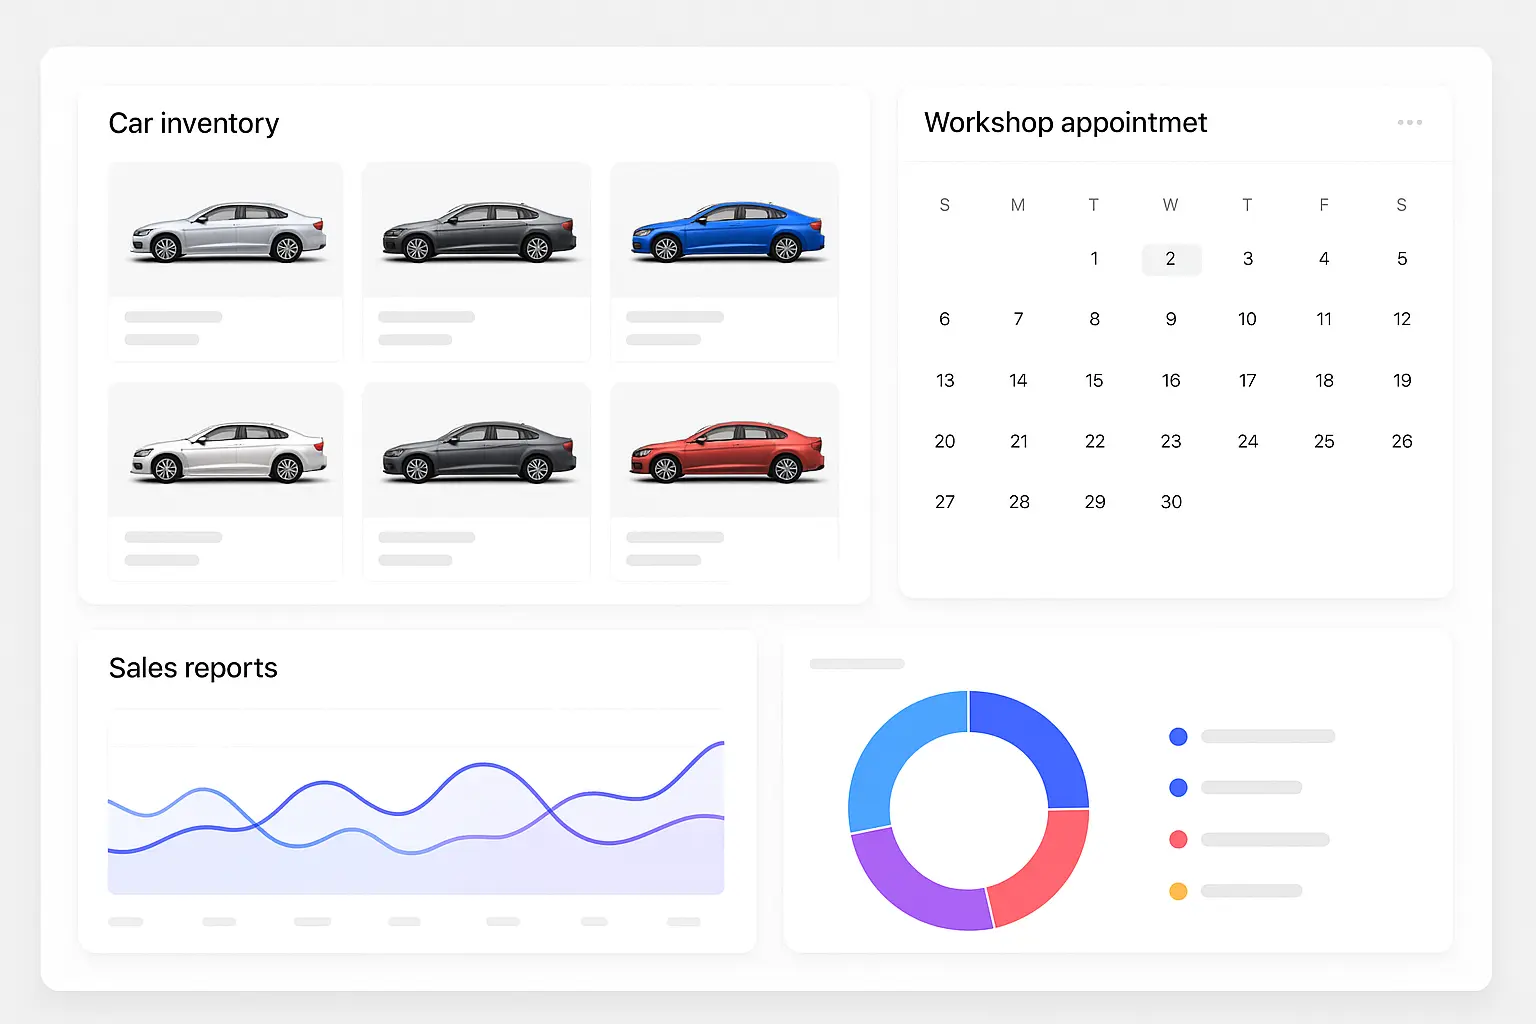Select date 30 in the calendar
Screen dimensions: 1536x1024
point(1171,502)
